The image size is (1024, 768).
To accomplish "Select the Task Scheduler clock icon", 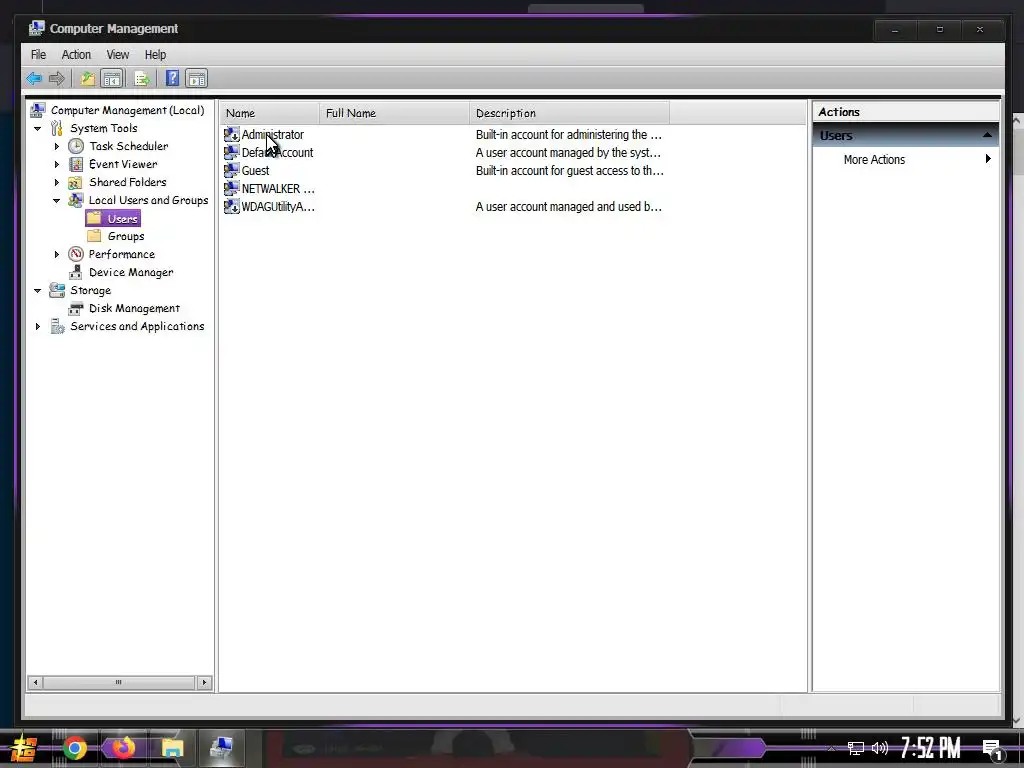I will pos(76,146).
